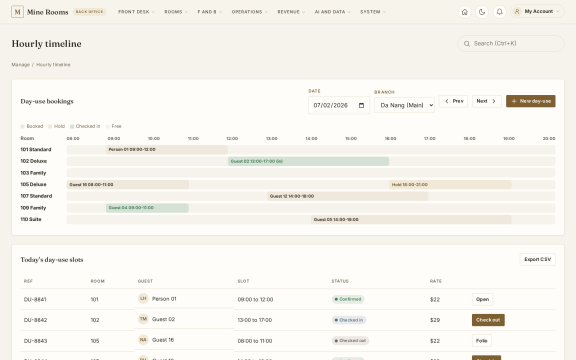Viewport: 576px width, 360px height.
Task: Open the AI and Data menu
Action: click(332, 12)
